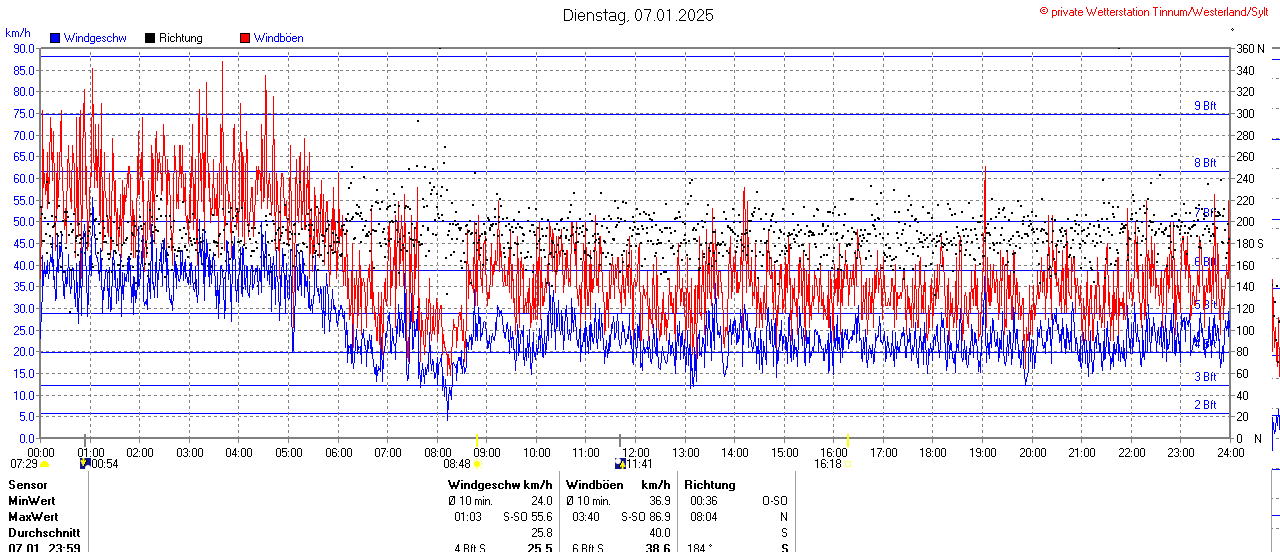Click the km/h axis unit label
The width and height of the screenshot is (1280, 552).
pos(18,33)
